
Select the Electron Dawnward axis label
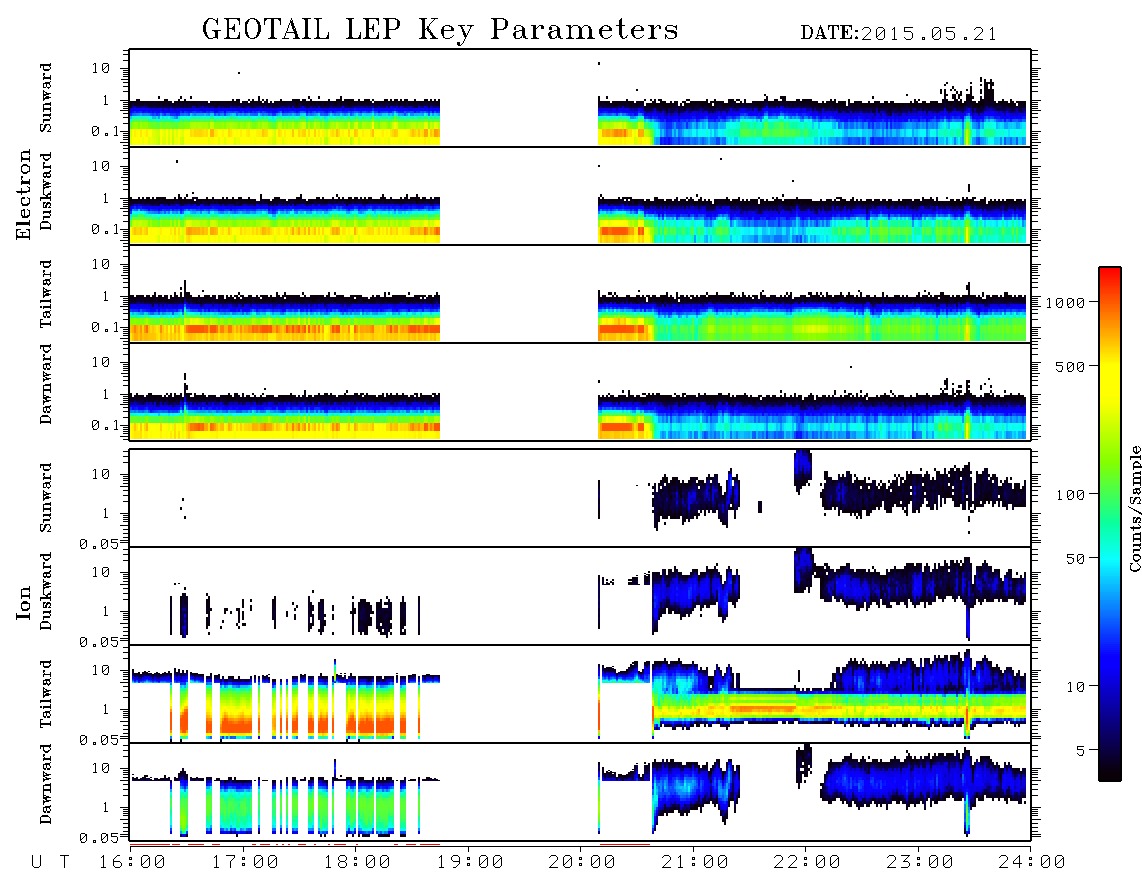[x=46, y=384]
